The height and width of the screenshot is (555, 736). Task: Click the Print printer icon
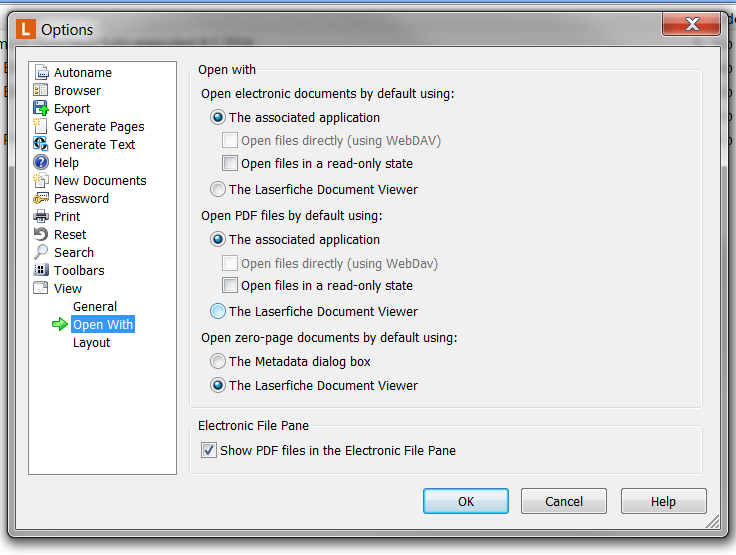tap(41, 216)
